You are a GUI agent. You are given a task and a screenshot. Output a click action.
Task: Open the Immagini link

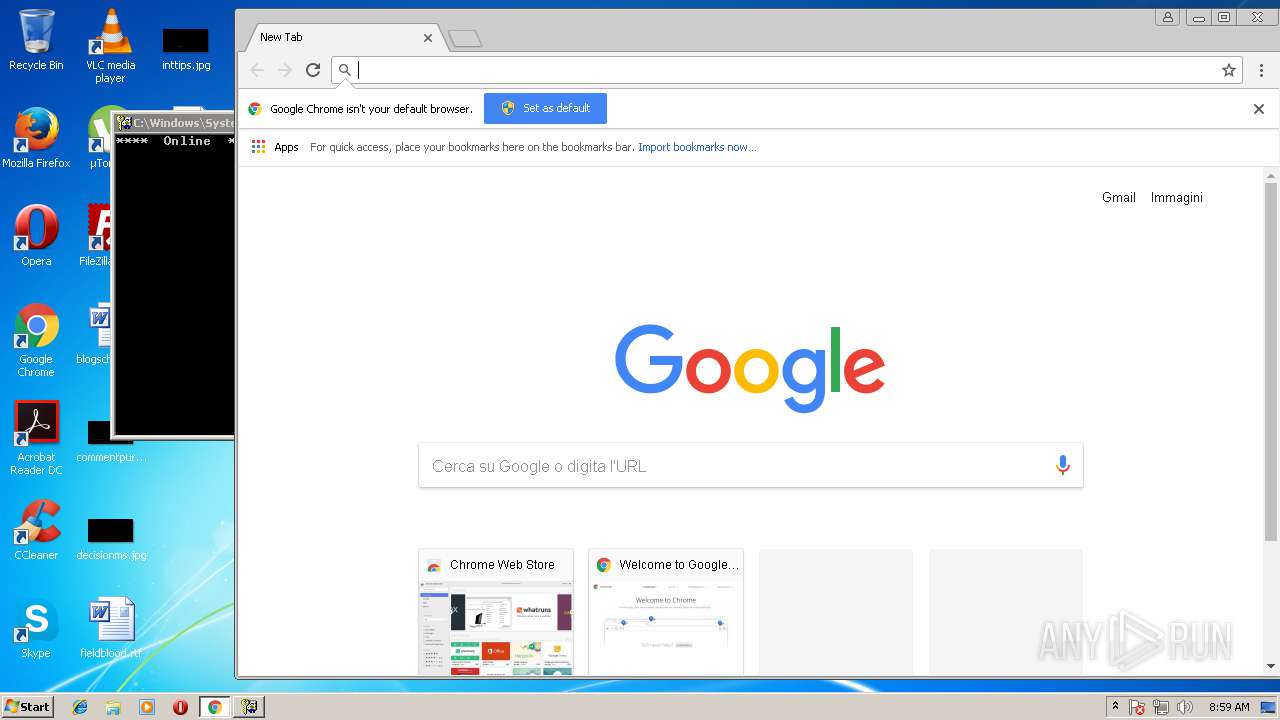1177,198
